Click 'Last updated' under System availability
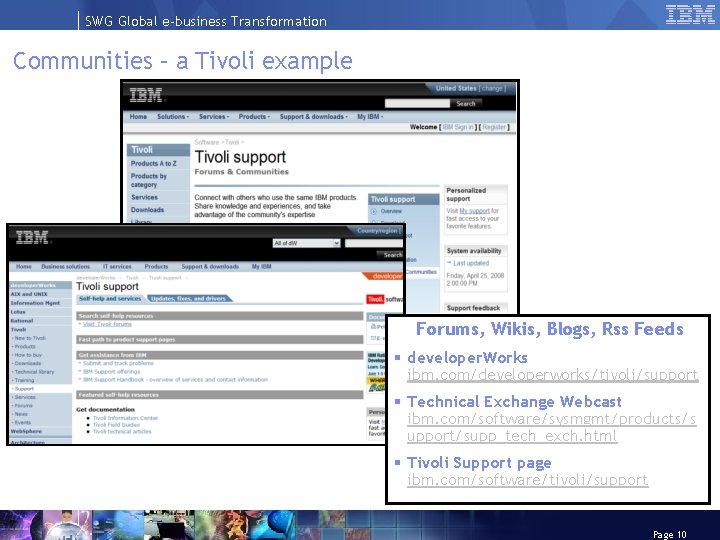The image size is (720, 540). click(471, 263)
